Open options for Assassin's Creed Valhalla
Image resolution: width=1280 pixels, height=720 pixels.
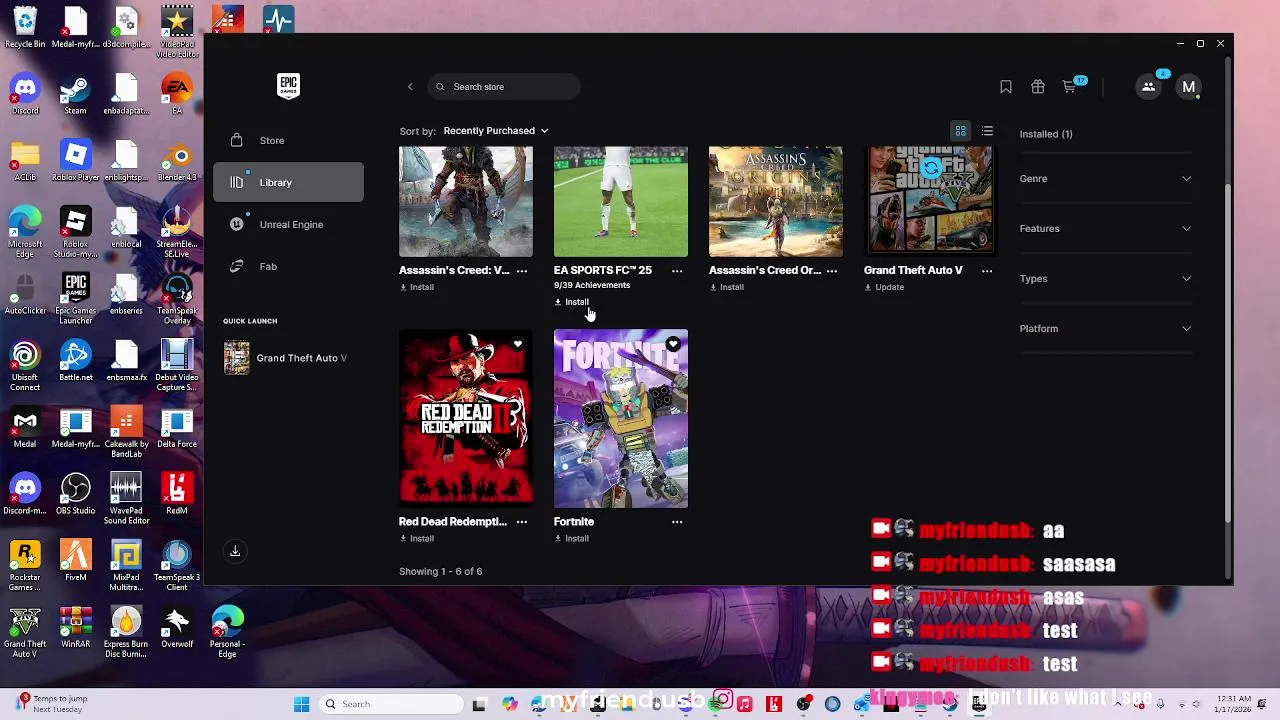click(x=522, y=271)
